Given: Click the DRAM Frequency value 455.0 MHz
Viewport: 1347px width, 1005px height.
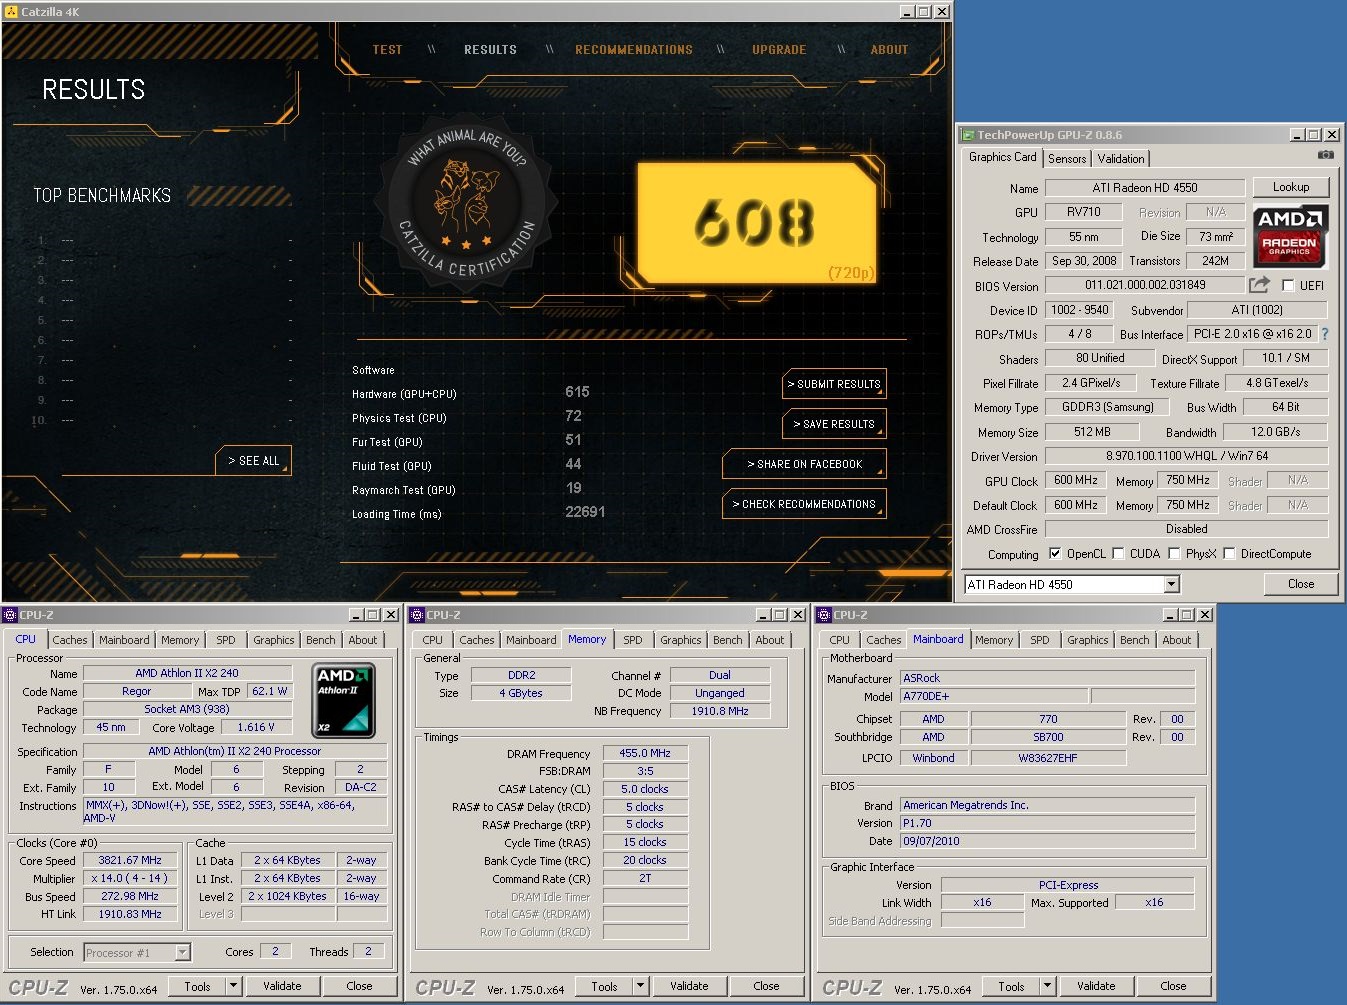Looking at the screenshot, I should pyautogui.click(x=645, y=753).
